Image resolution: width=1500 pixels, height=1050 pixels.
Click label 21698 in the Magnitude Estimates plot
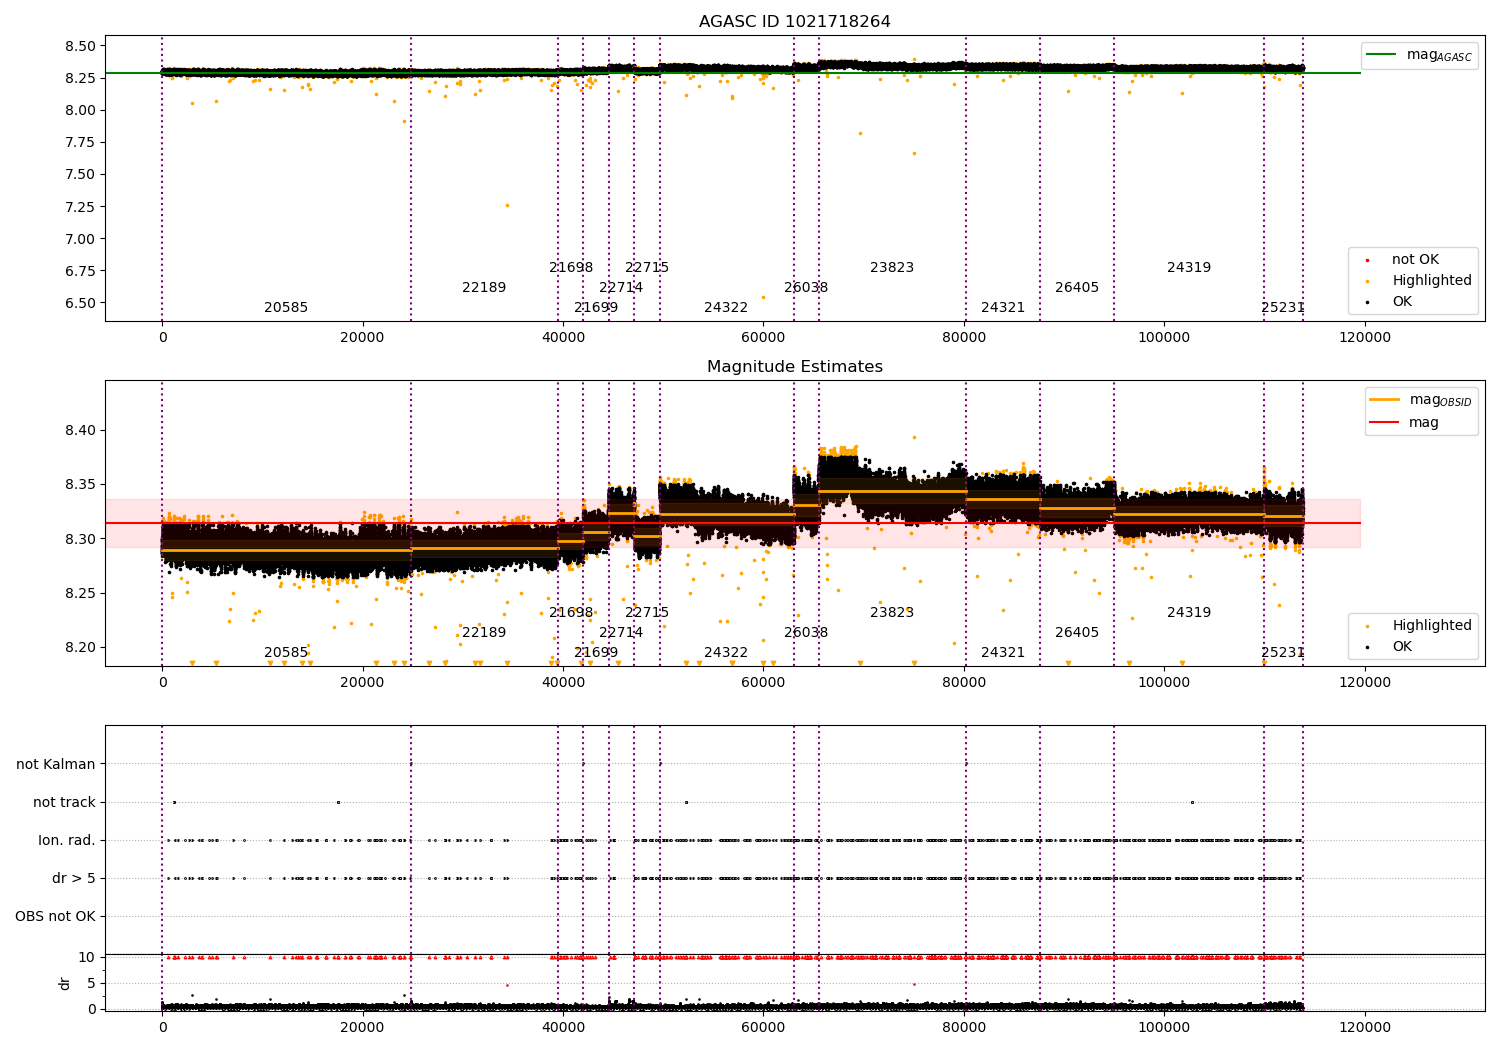point(571,613)
